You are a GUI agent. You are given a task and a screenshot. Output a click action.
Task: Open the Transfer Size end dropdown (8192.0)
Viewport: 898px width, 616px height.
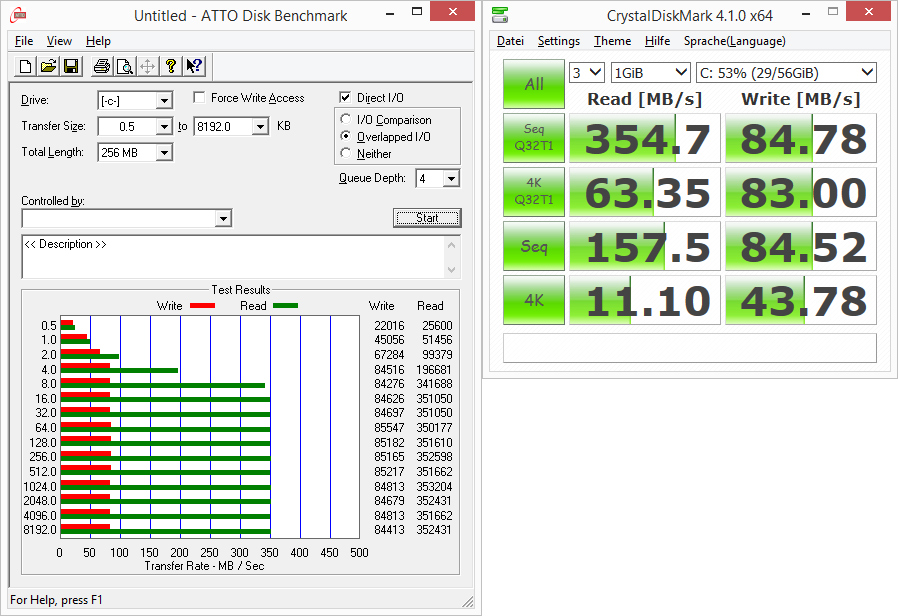(x=260, y=127)
